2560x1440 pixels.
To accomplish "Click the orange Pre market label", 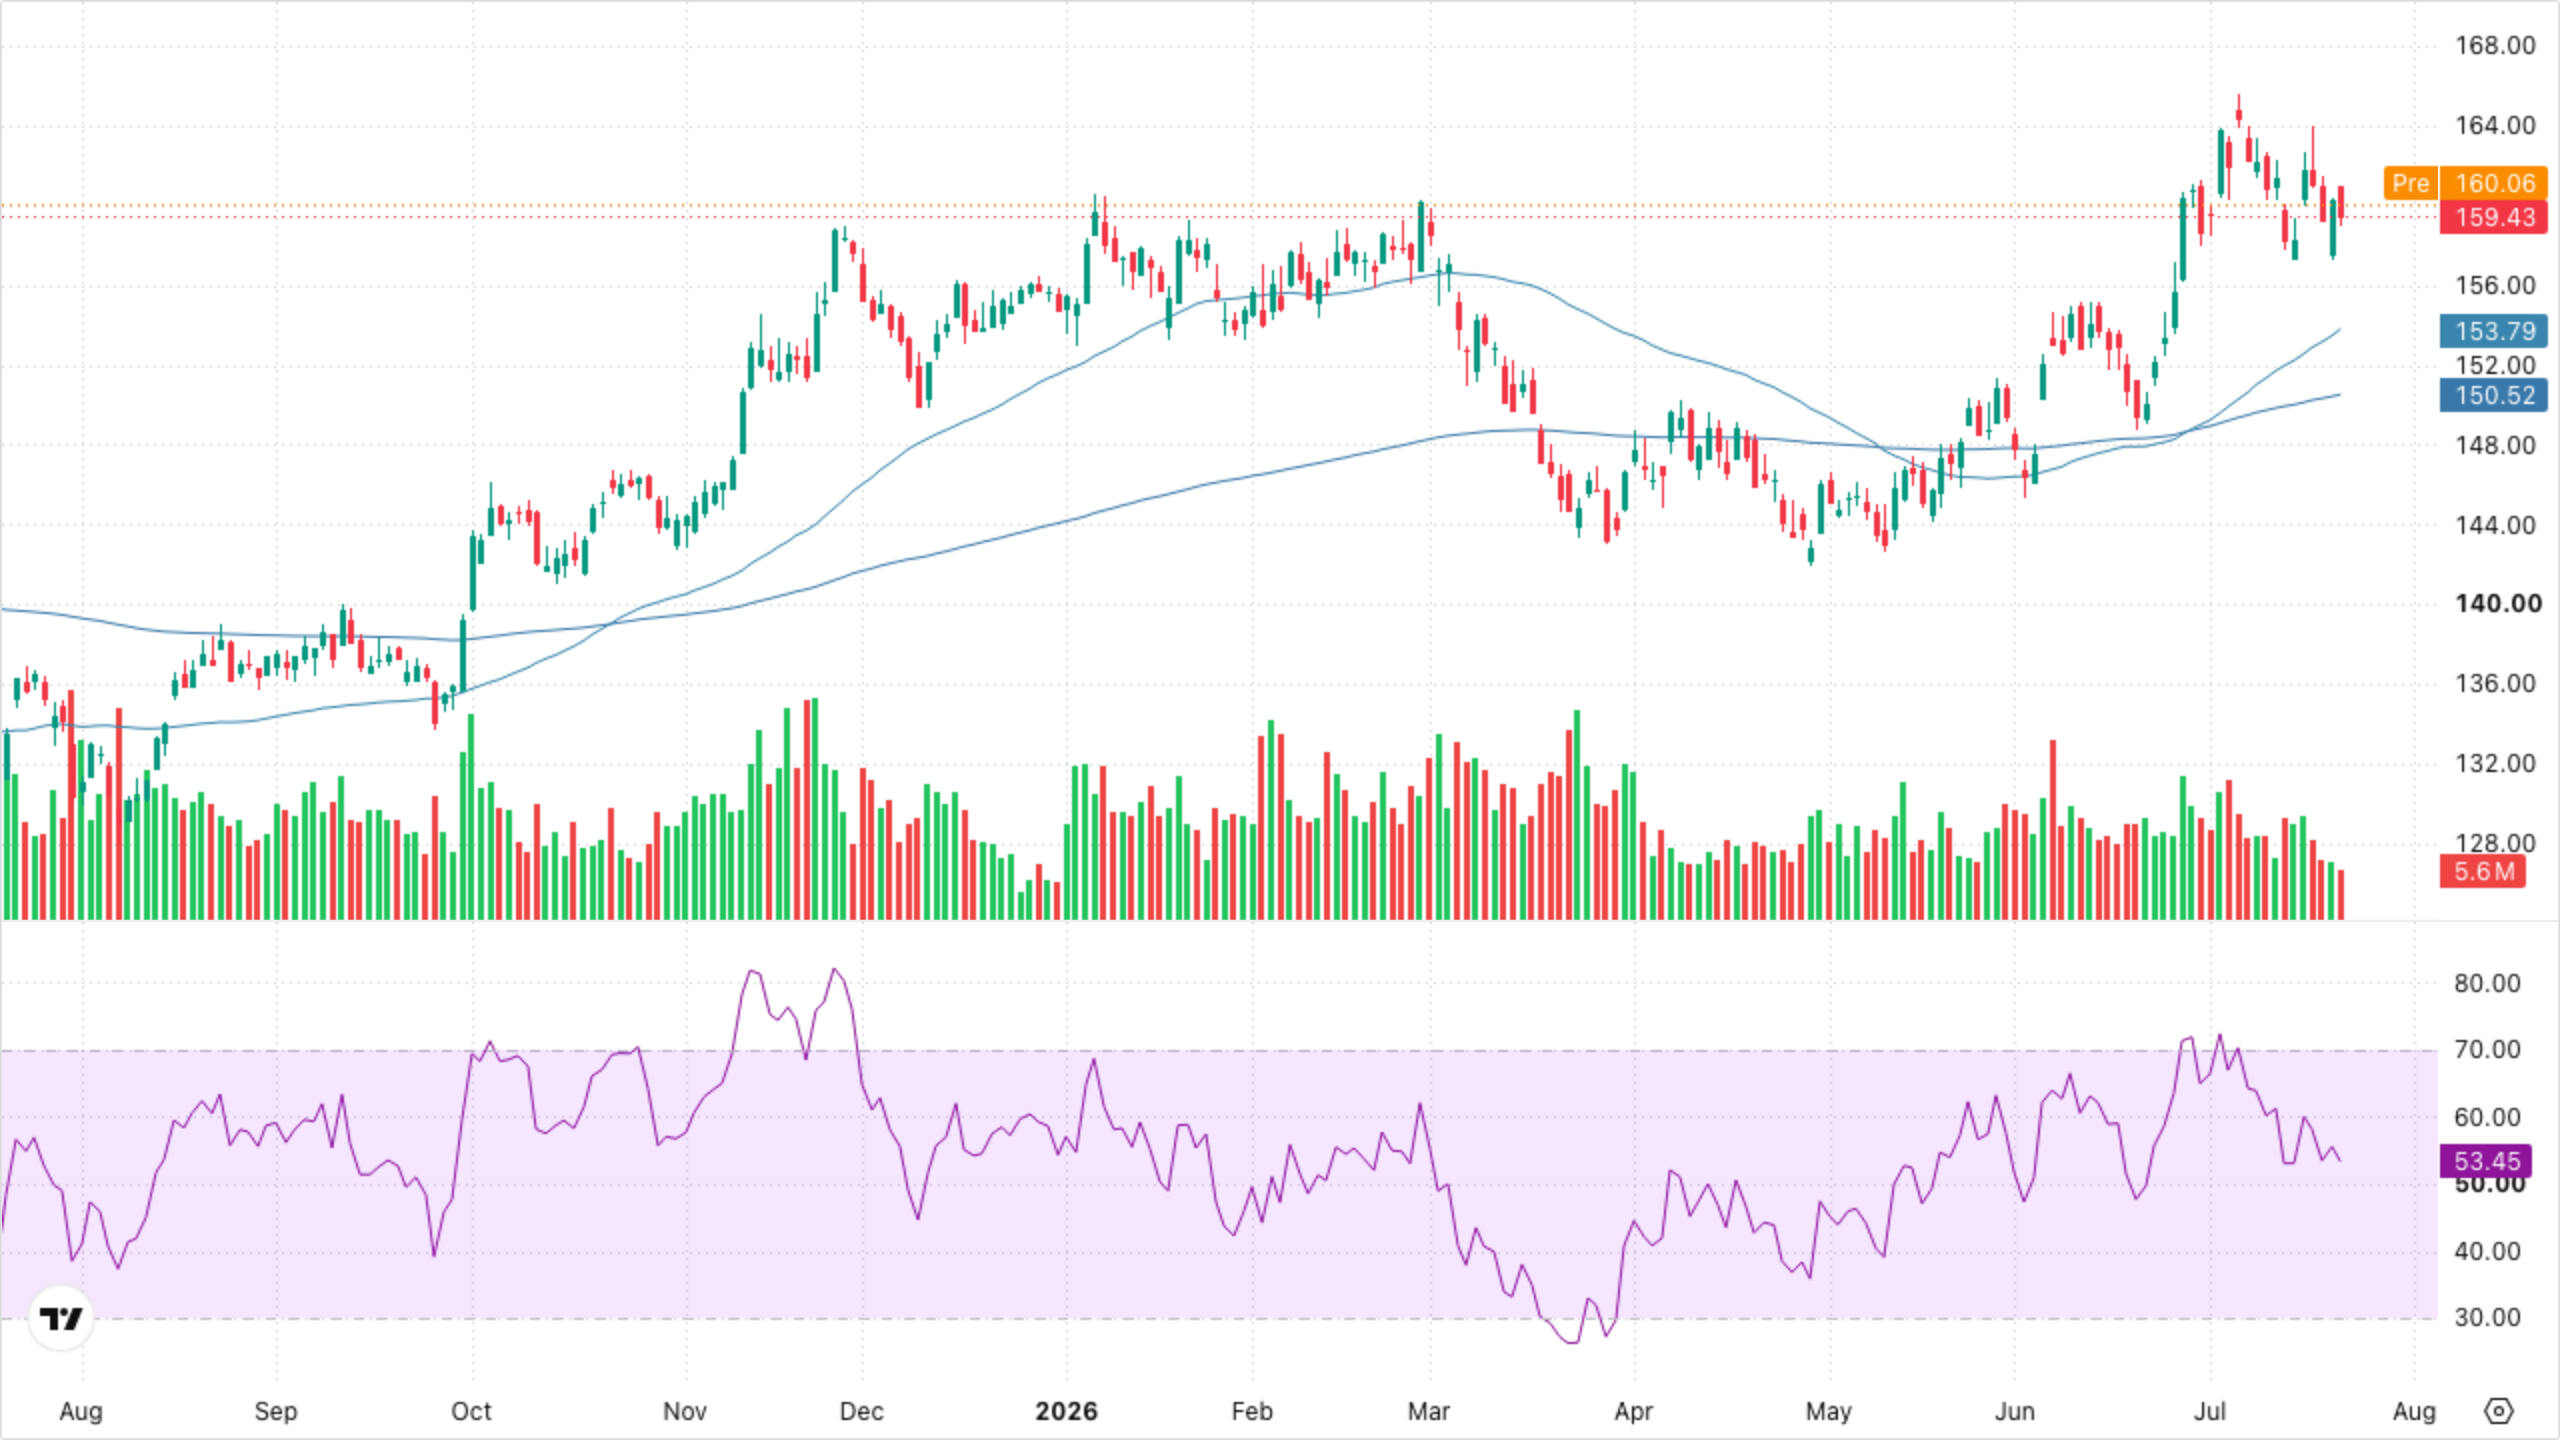I will tap(2410, 183).
